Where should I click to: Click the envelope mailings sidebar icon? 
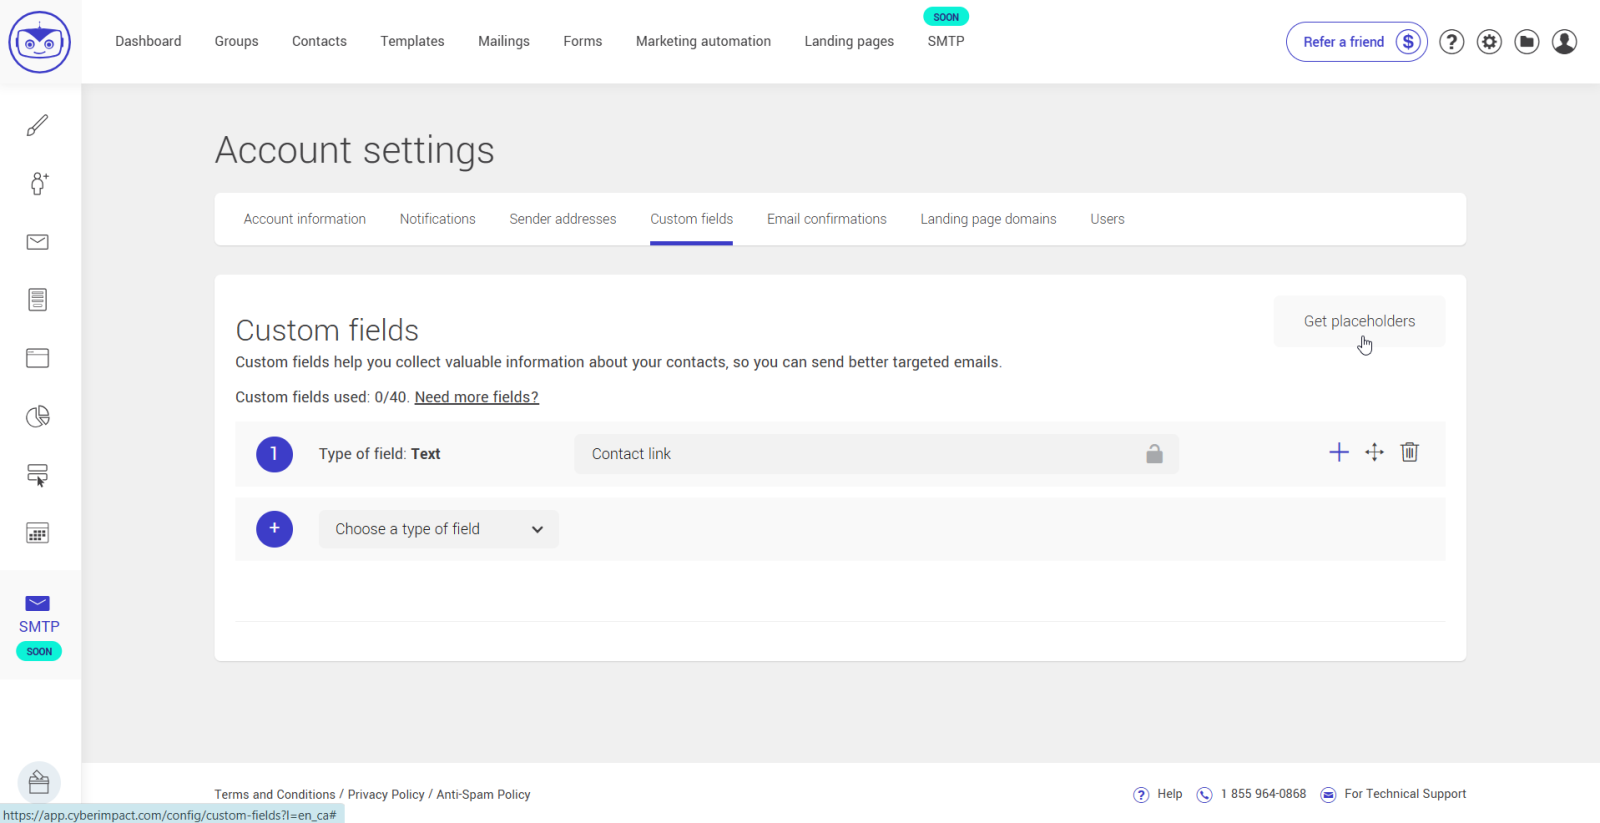coord(38,242)
